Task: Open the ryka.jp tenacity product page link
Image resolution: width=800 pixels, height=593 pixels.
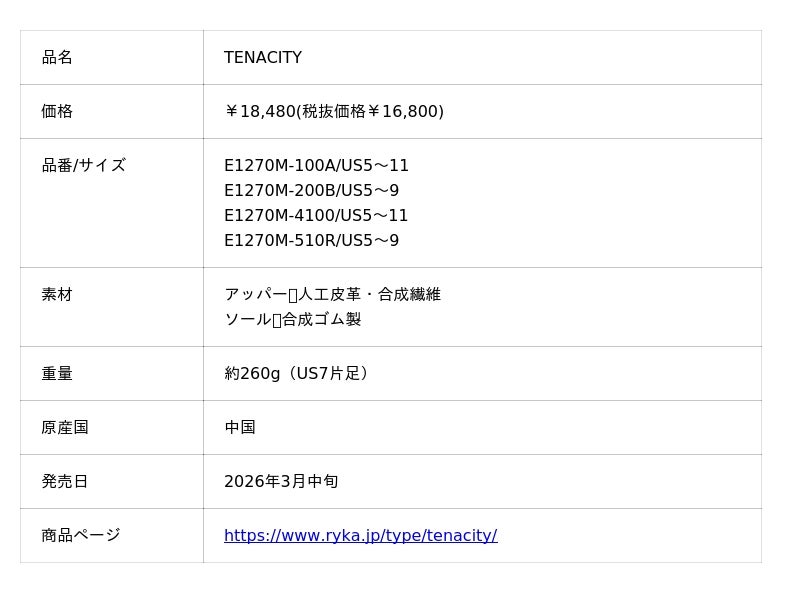Action: point(360,536)
